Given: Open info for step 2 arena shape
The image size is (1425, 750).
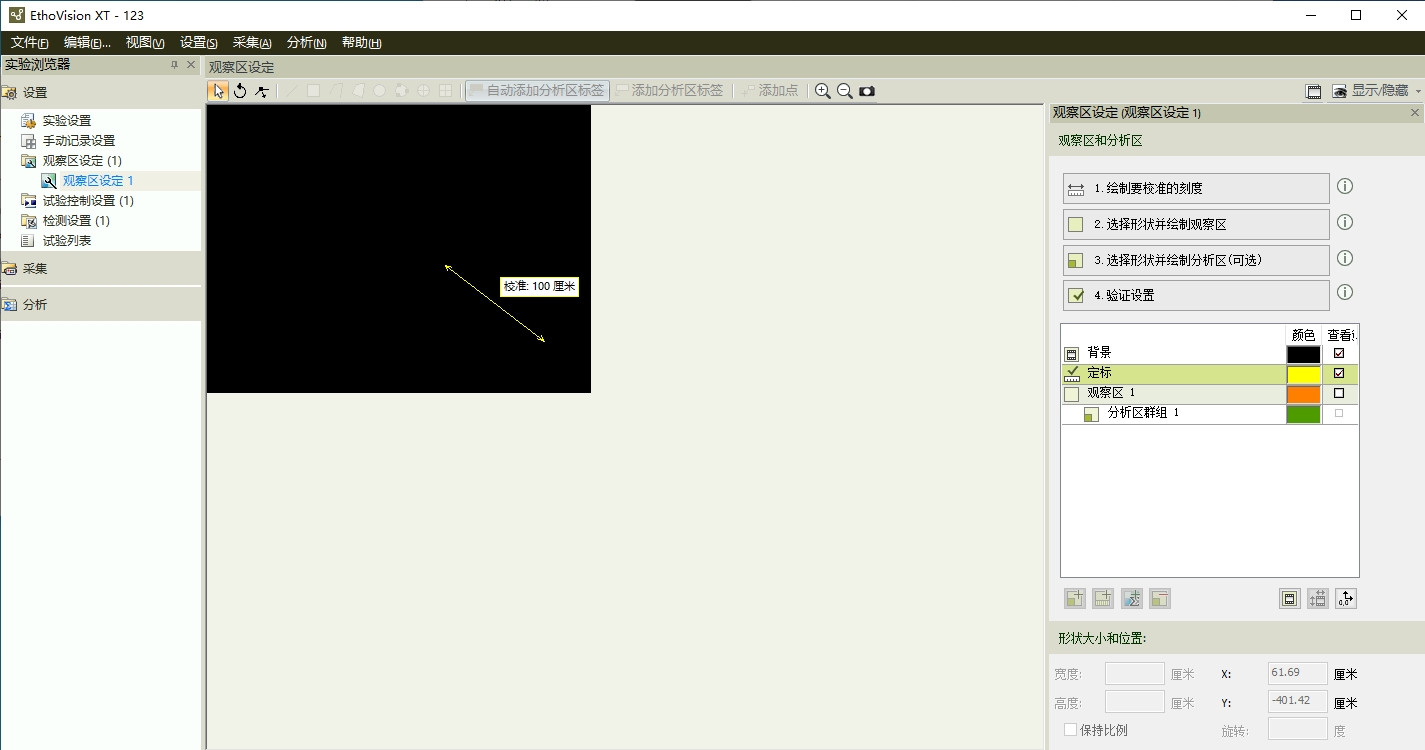Looking at the screenshot, I should (x=1345, y=222).
